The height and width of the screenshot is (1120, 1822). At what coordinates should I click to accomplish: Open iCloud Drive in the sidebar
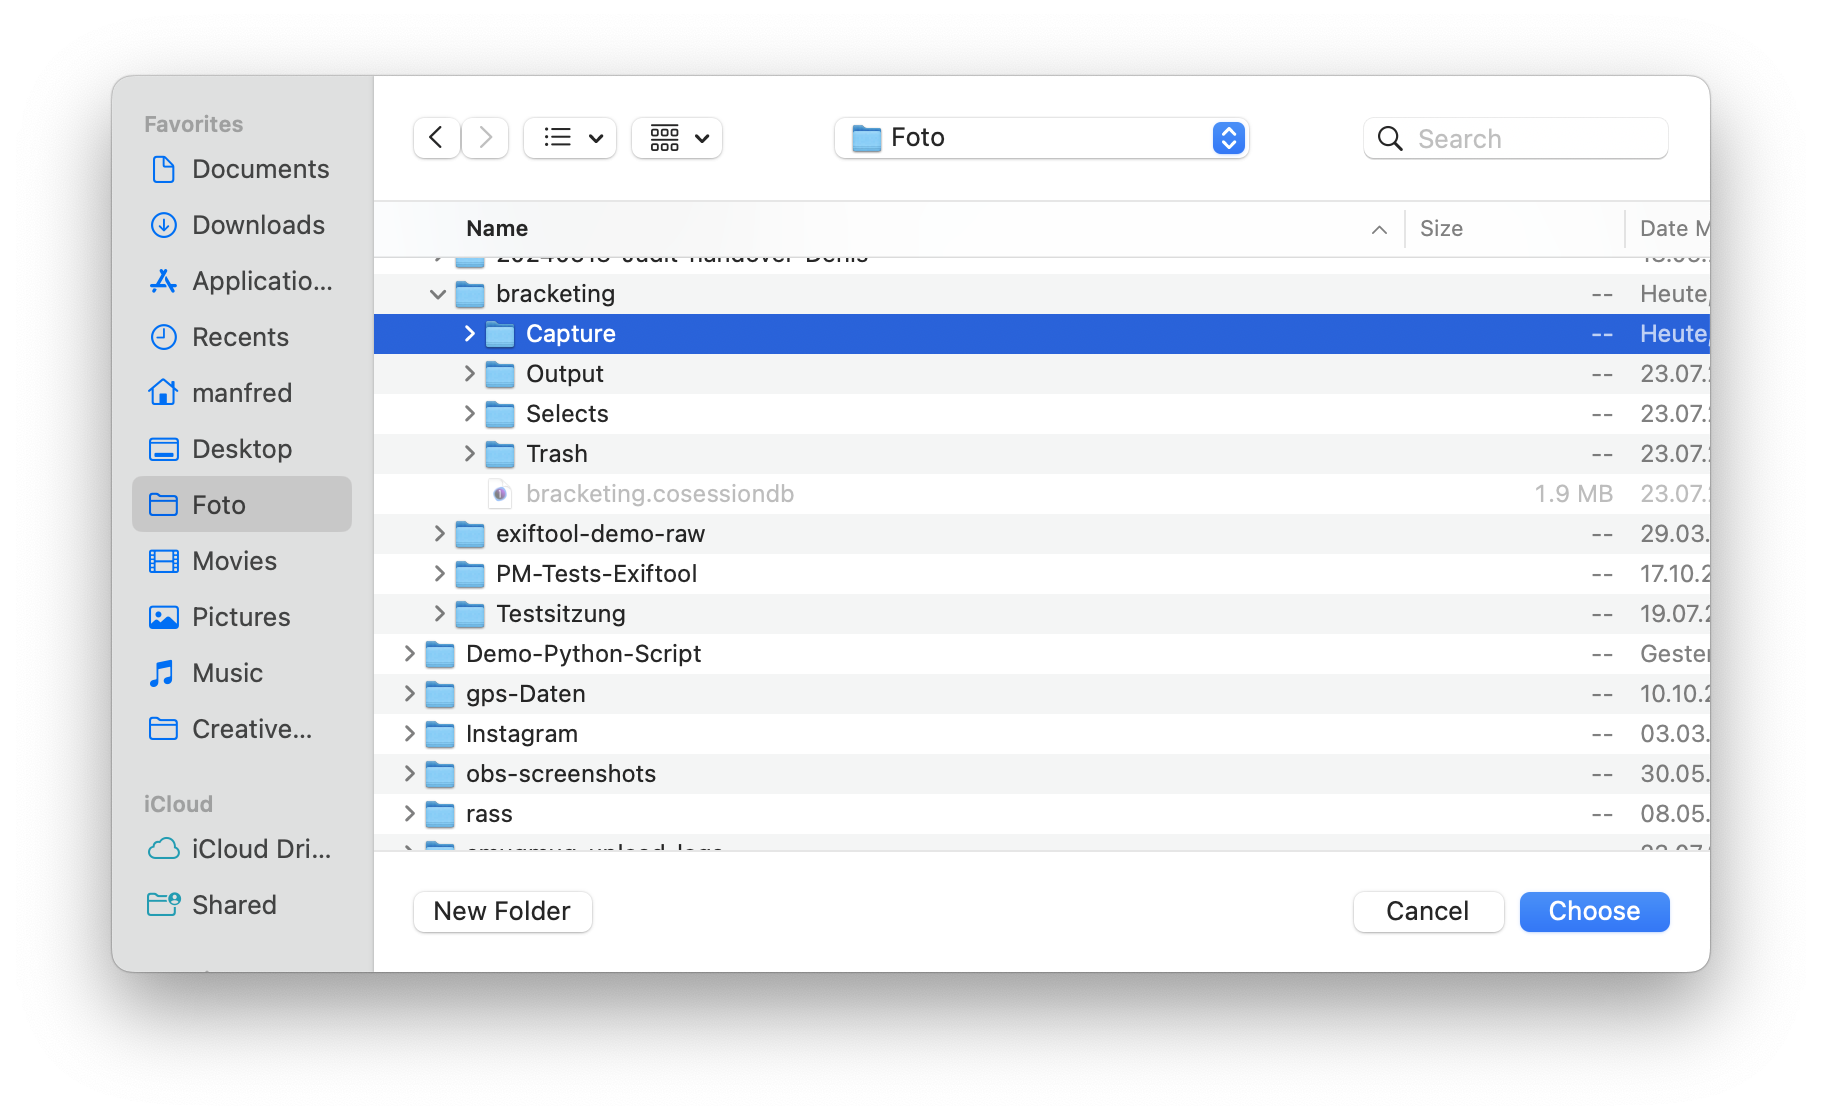[x=241, y=849]
